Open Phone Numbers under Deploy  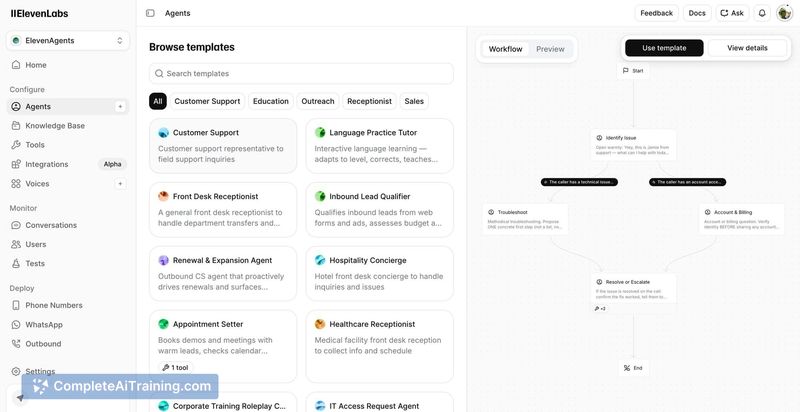coord(68,305)
